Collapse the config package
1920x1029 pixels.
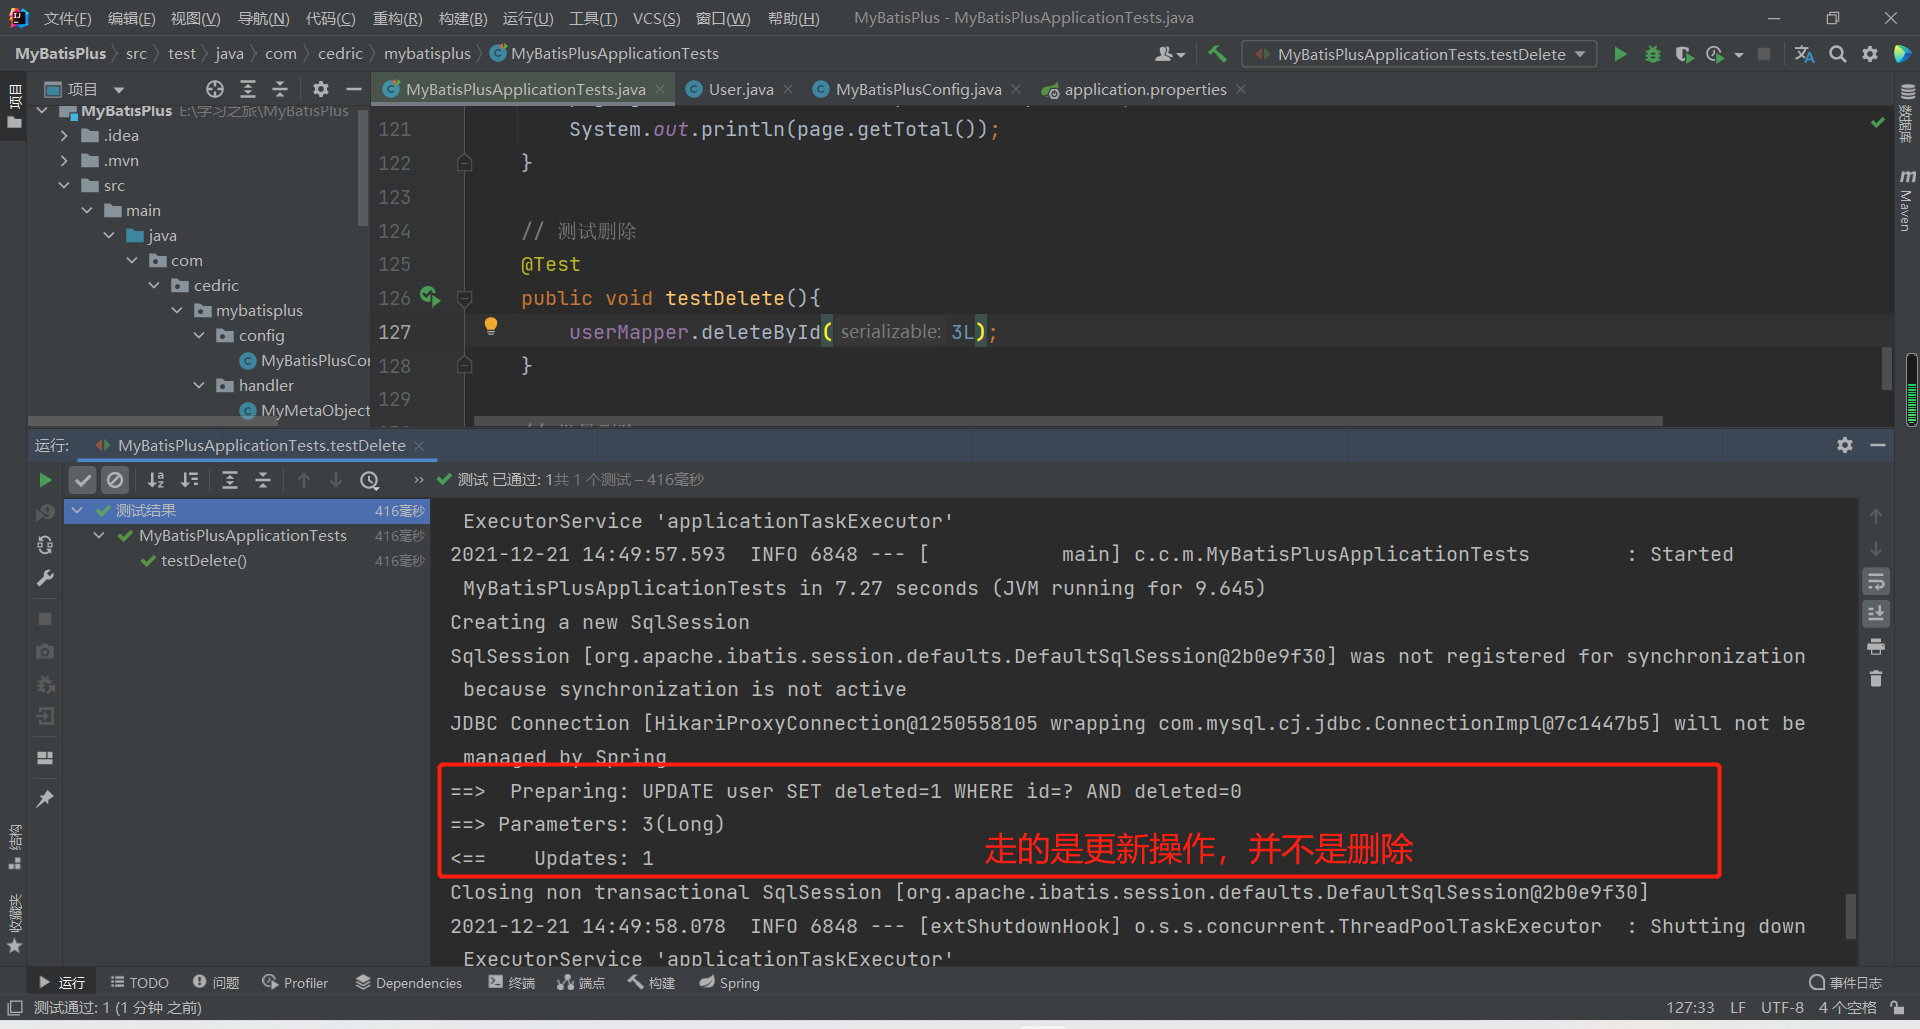click(x=199, y=335)
